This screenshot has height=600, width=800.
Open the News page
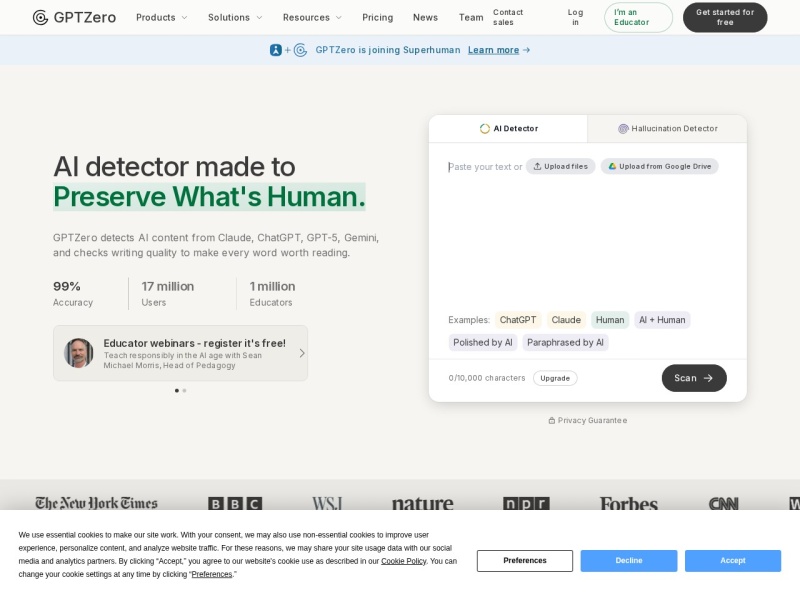pos(426,17)
